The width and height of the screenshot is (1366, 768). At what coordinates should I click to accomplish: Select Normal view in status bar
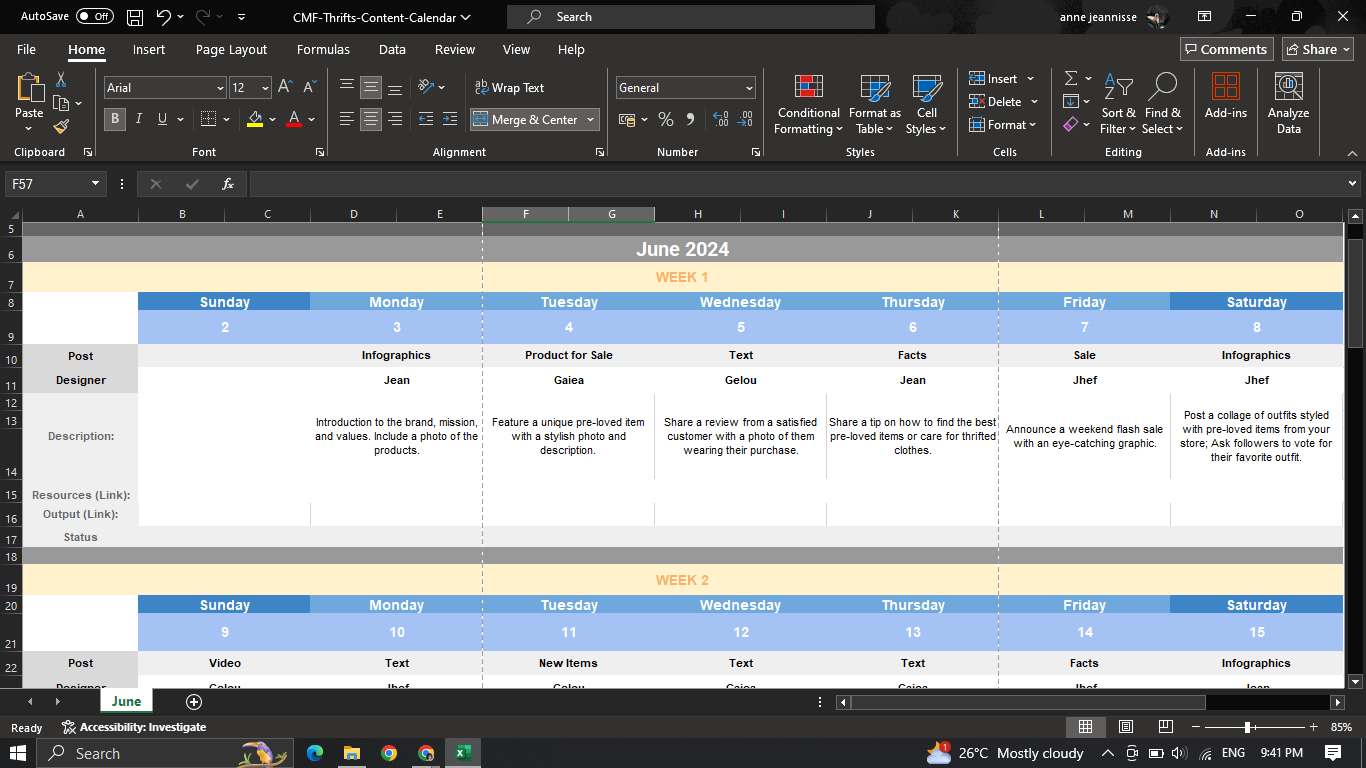1086,727
